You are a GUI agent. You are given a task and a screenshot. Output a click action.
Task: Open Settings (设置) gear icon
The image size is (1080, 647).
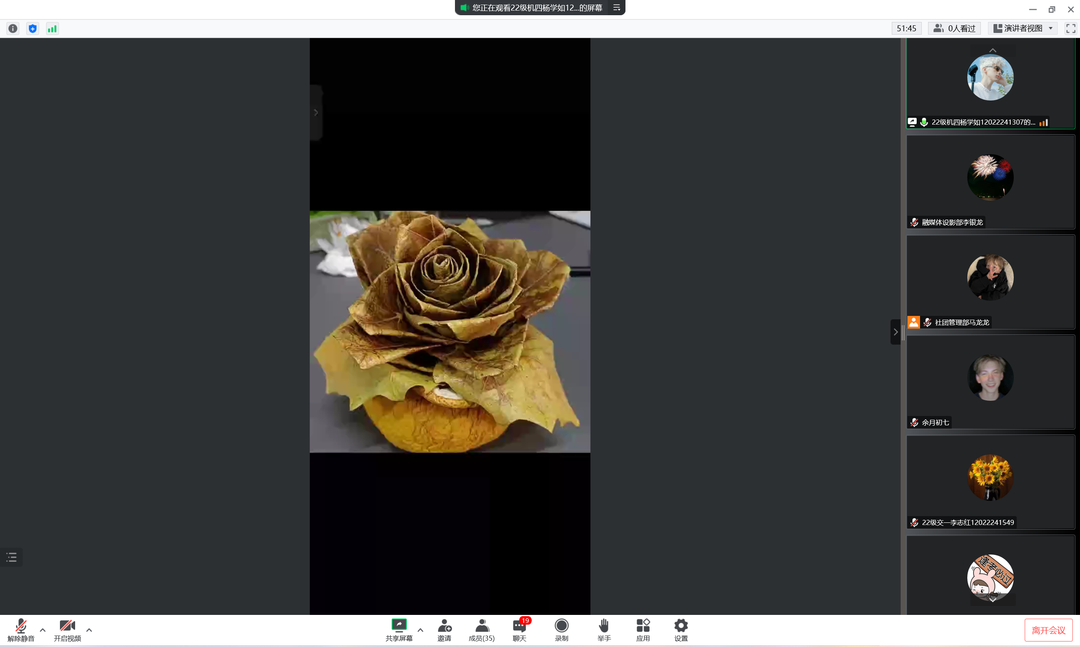[x=681, y=629]
